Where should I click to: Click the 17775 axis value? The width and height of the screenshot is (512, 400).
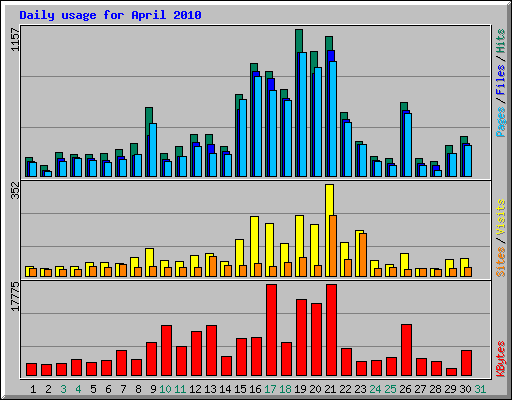pyautogui.click(x=15, y=297)
